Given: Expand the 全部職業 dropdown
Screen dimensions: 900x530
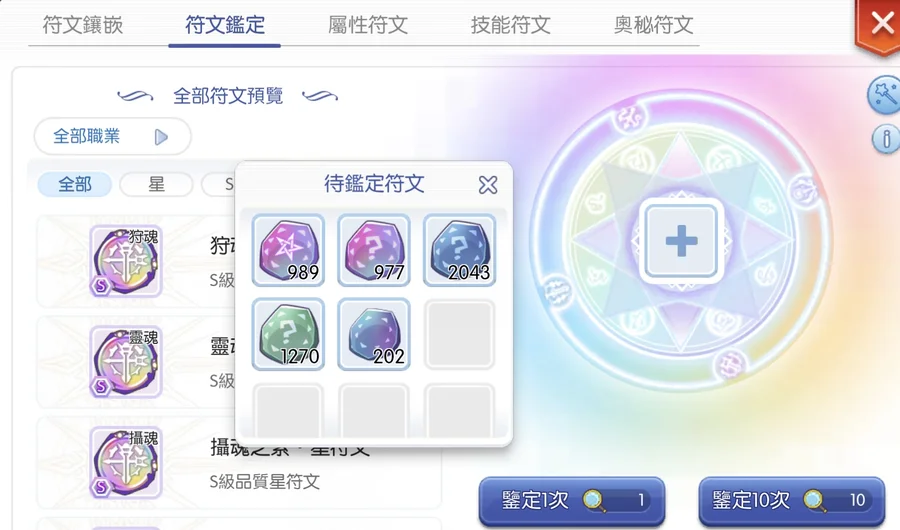Looking at the screenshot, I should [x=112, y=137].
